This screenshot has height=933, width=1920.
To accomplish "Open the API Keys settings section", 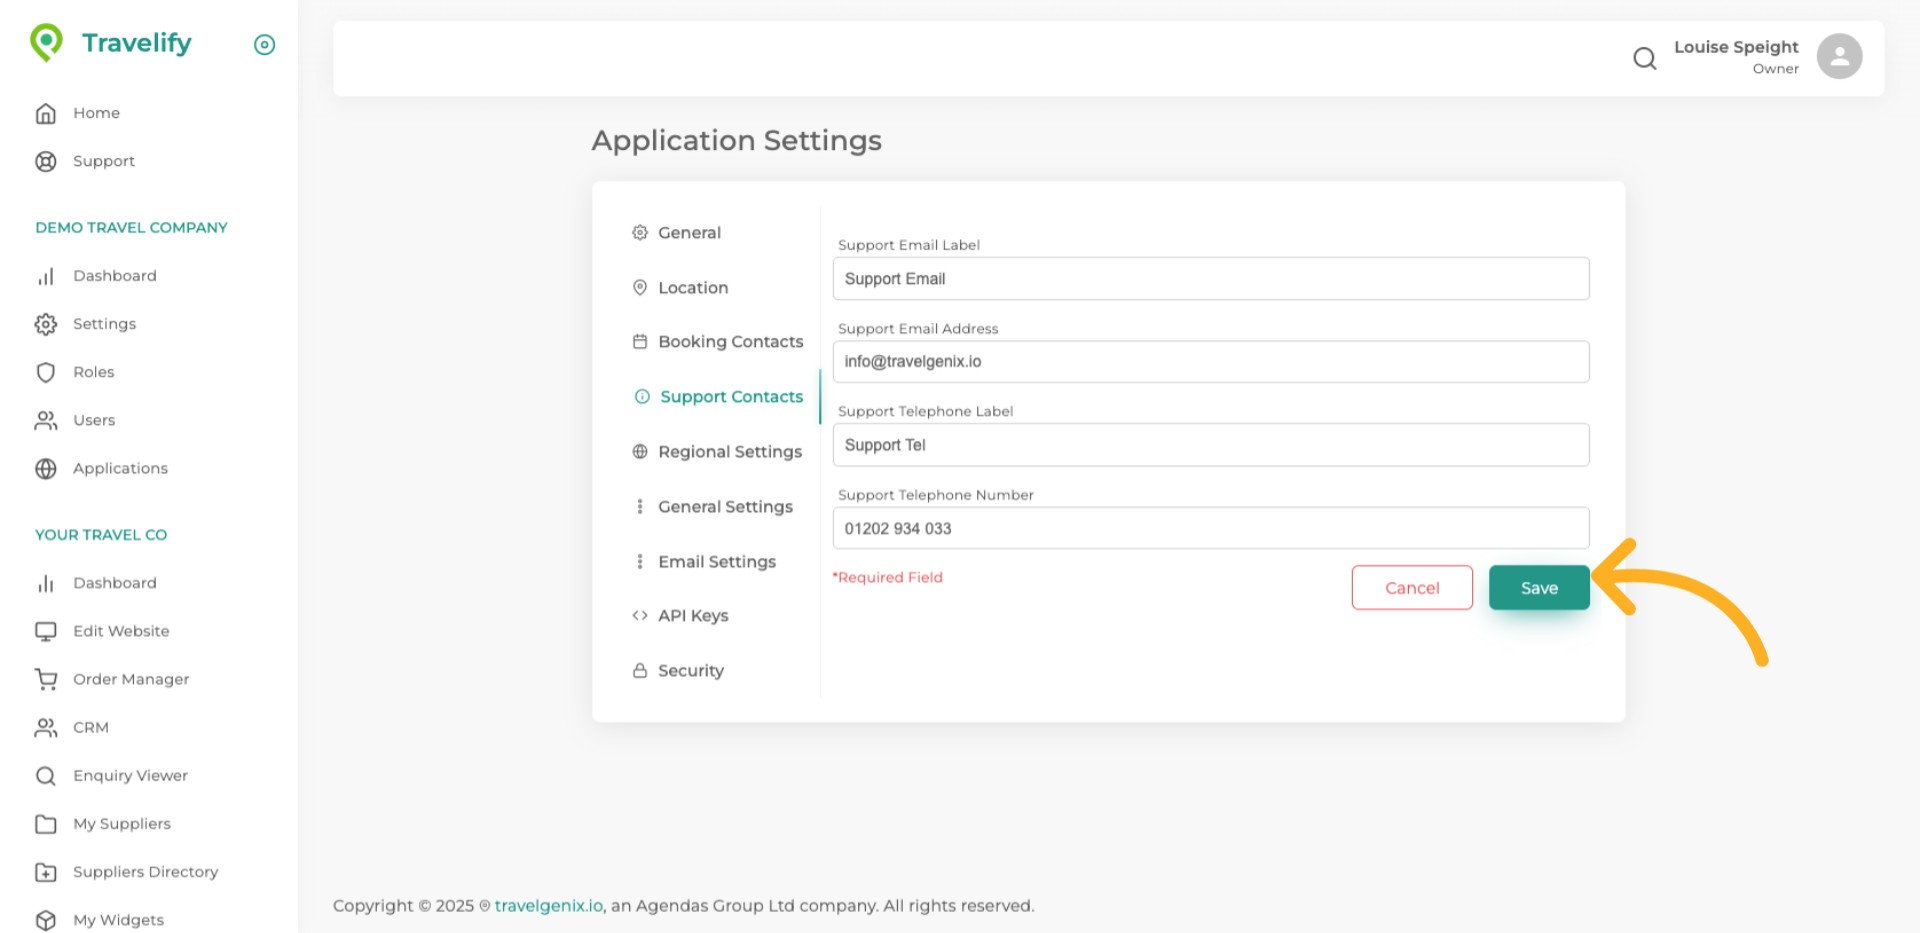I will tap(692, 616).
